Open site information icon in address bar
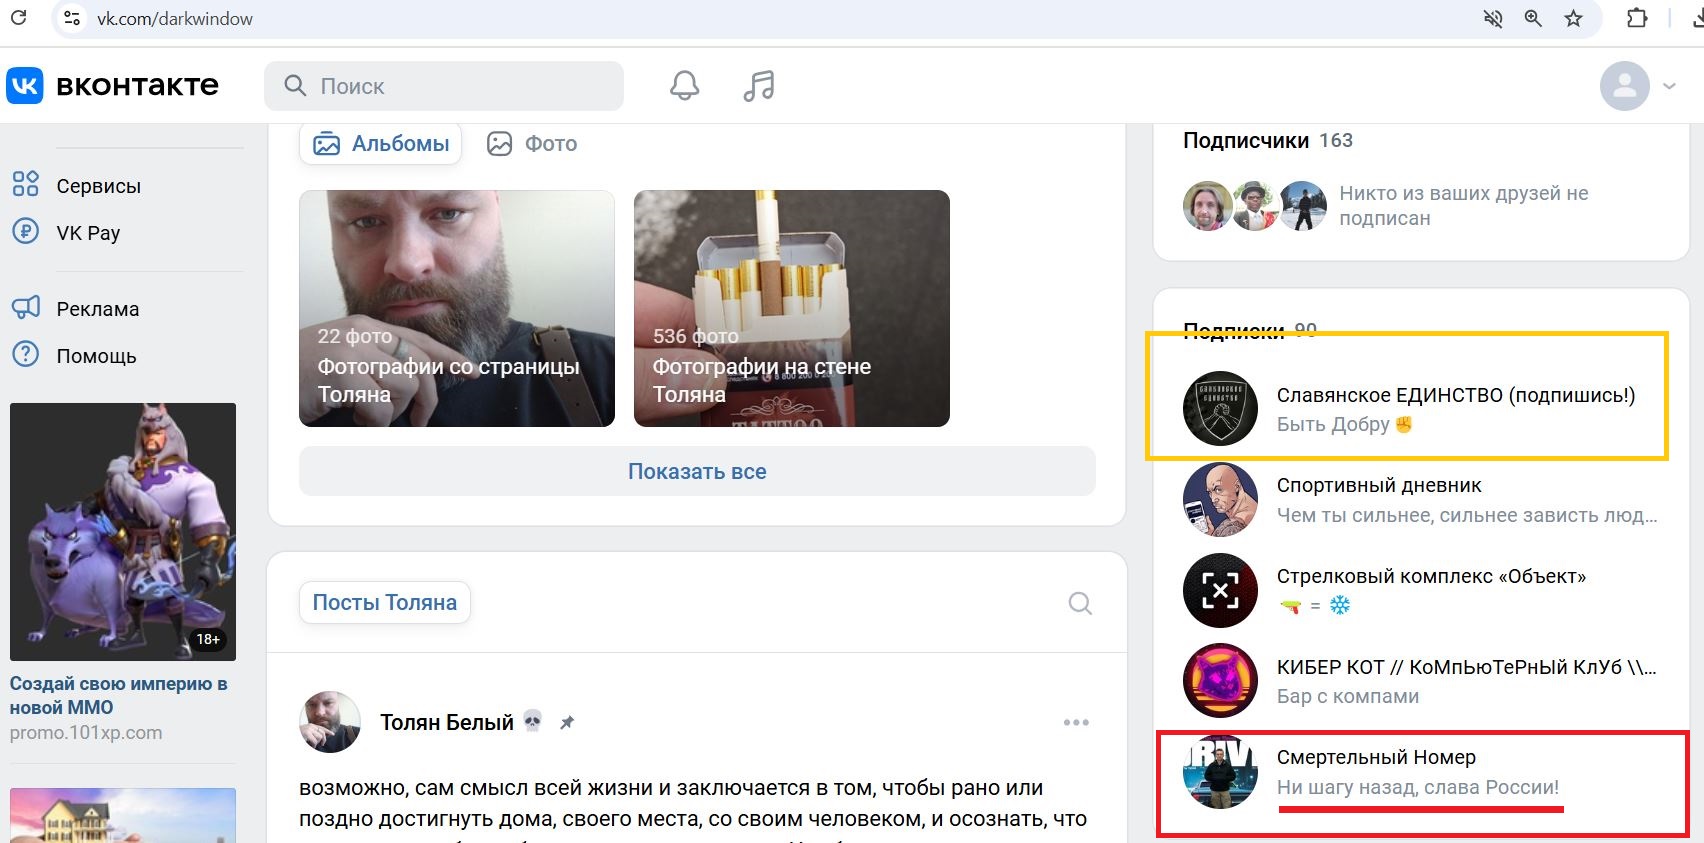1704x843 pixels. tap(71, 18)
